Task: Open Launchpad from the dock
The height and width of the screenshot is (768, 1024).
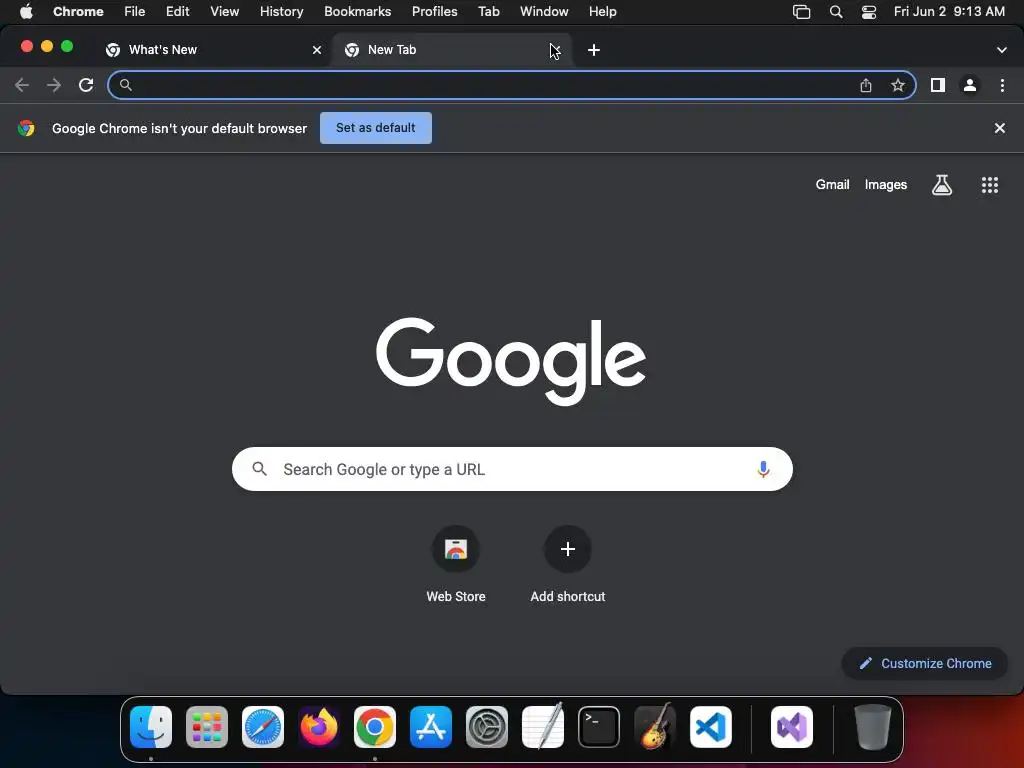Action: point(207,727)
